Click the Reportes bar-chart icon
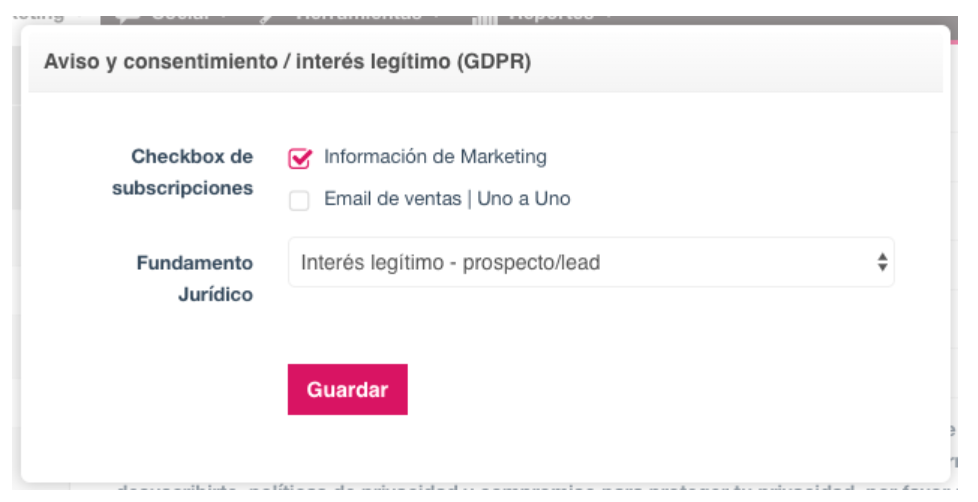 coord(484,16)
